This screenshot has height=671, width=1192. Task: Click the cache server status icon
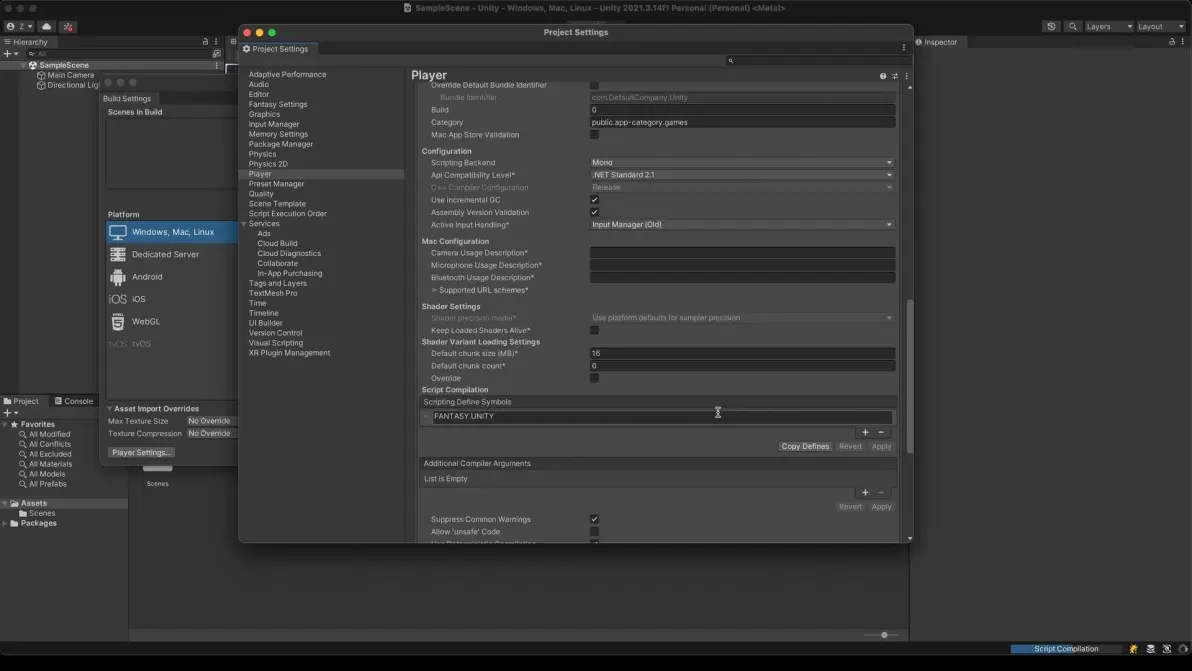[x=1150, y=649]
